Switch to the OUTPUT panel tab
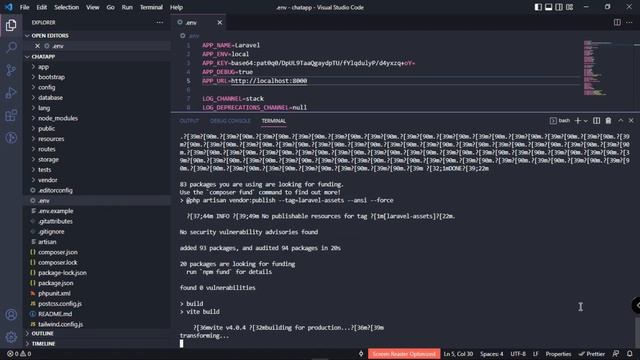Screen dimensions: 640x360 click(189, 121)
